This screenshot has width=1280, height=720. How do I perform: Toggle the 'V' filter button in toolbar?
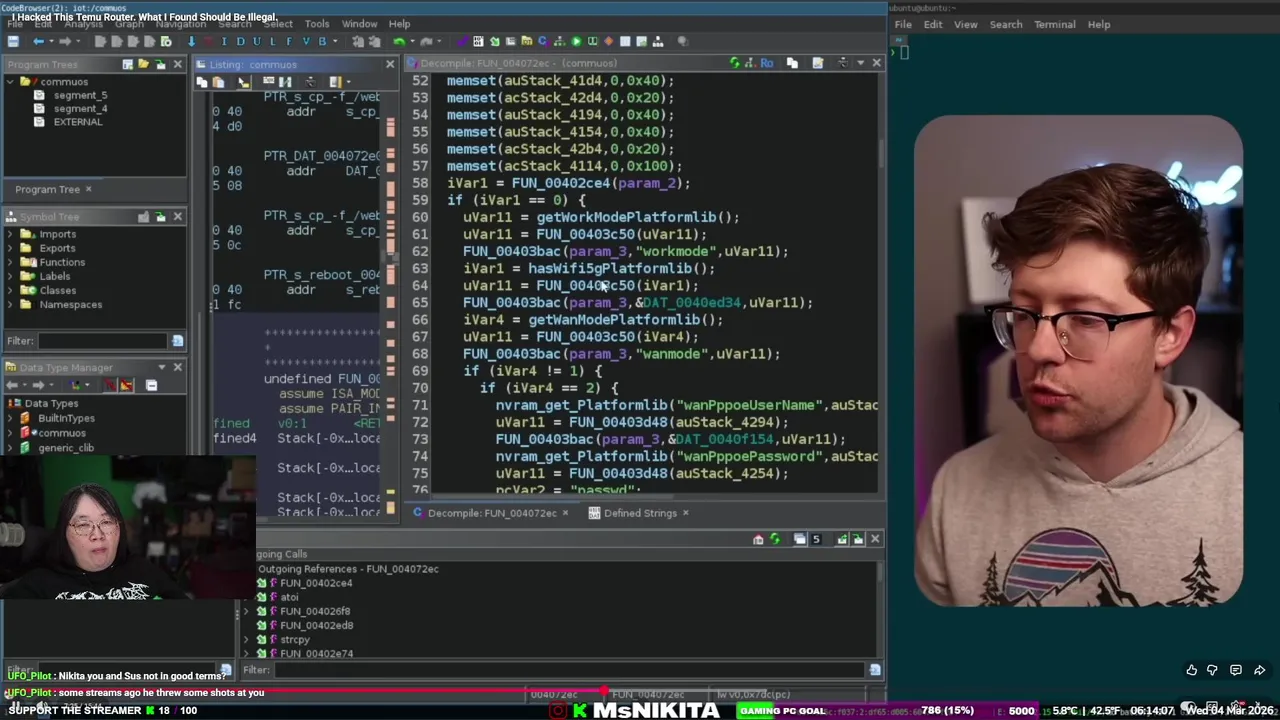tap(305, 41)
